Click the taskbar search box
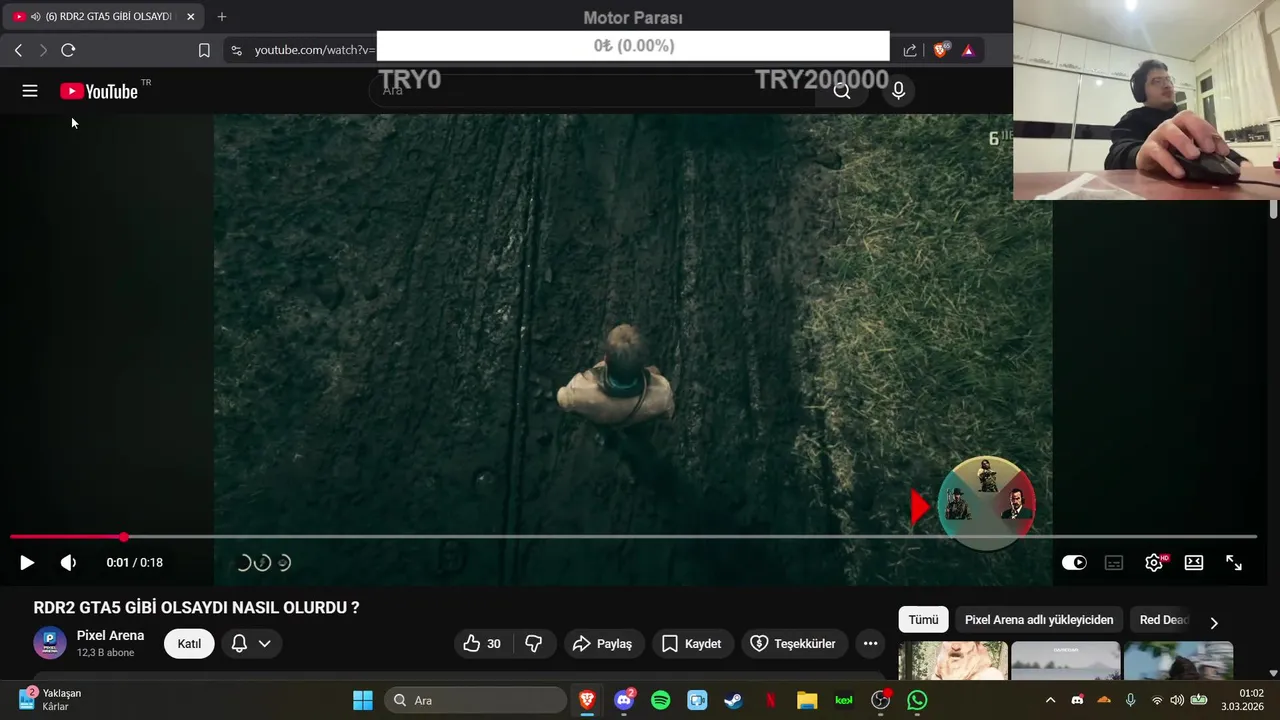1280x720 pixels. pos(475,700)
